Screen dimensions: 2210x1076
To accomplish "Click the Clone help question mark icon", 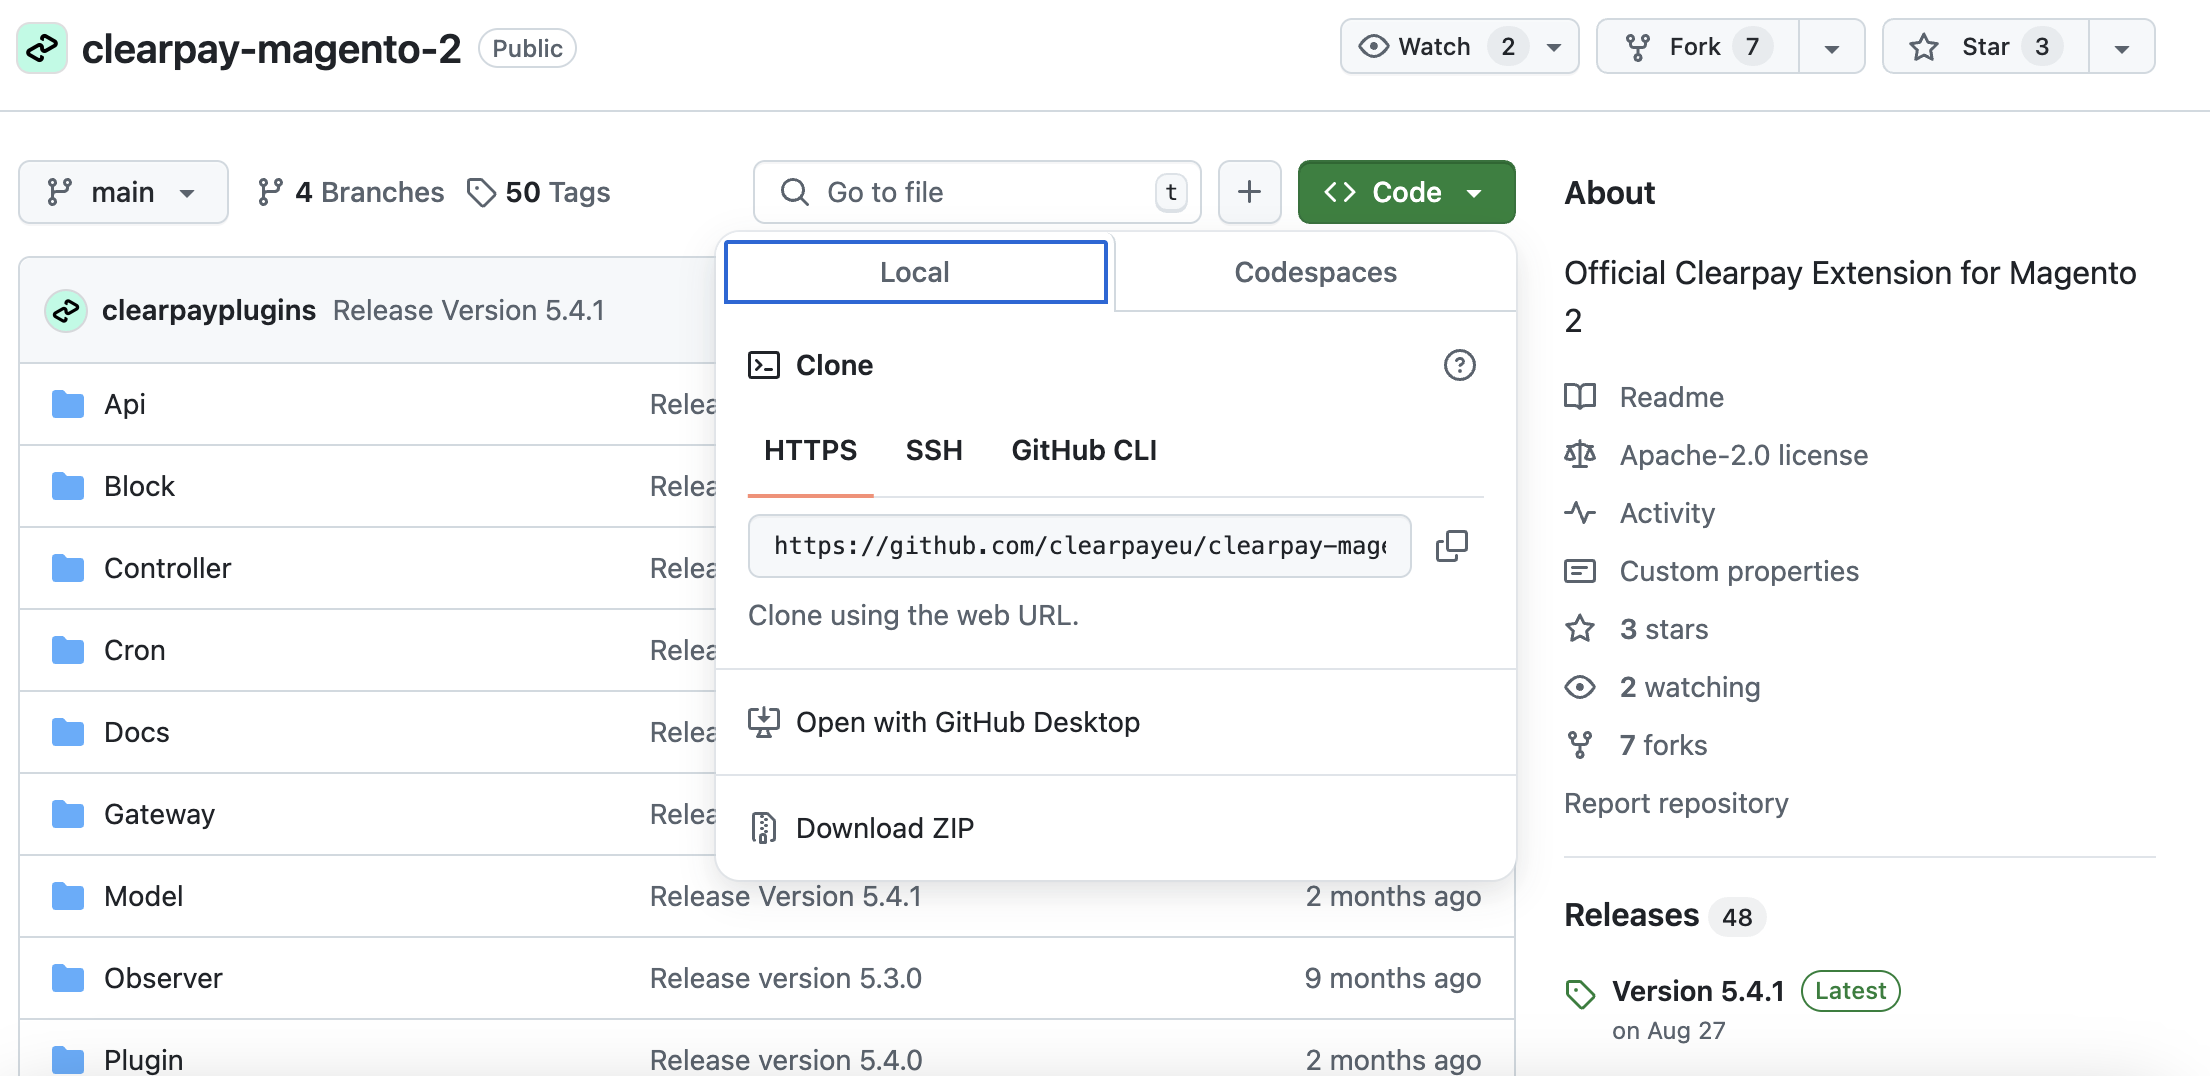I will coord(1459,365).
